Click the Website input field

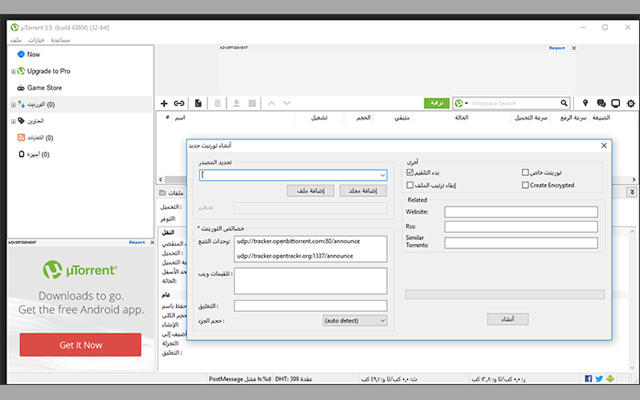pyautogui.click(x=521, y=212)
